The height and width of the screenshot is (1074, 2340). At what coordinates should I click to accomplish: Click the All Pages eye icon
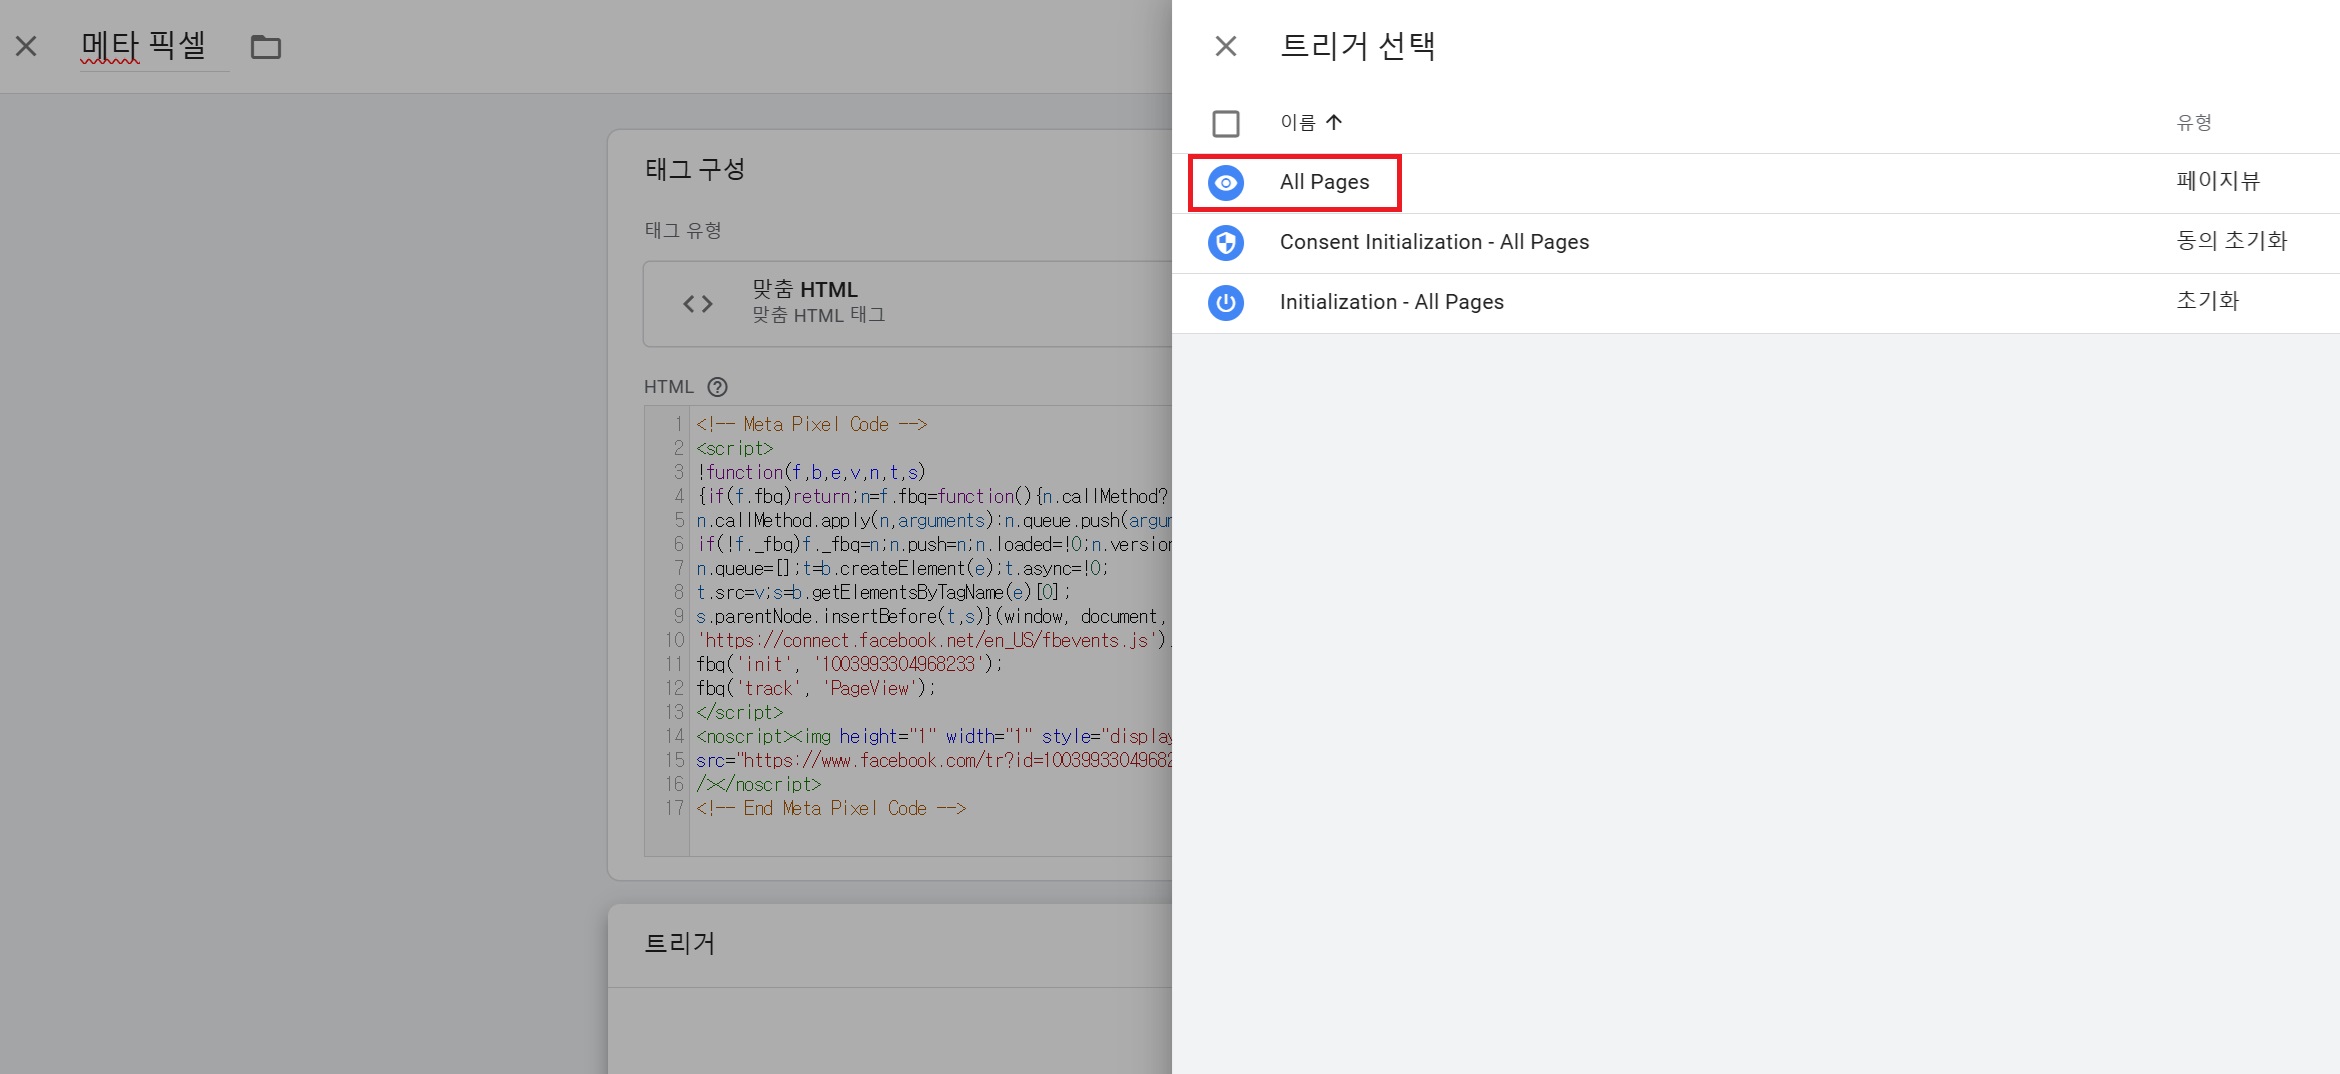point(1225,183)
